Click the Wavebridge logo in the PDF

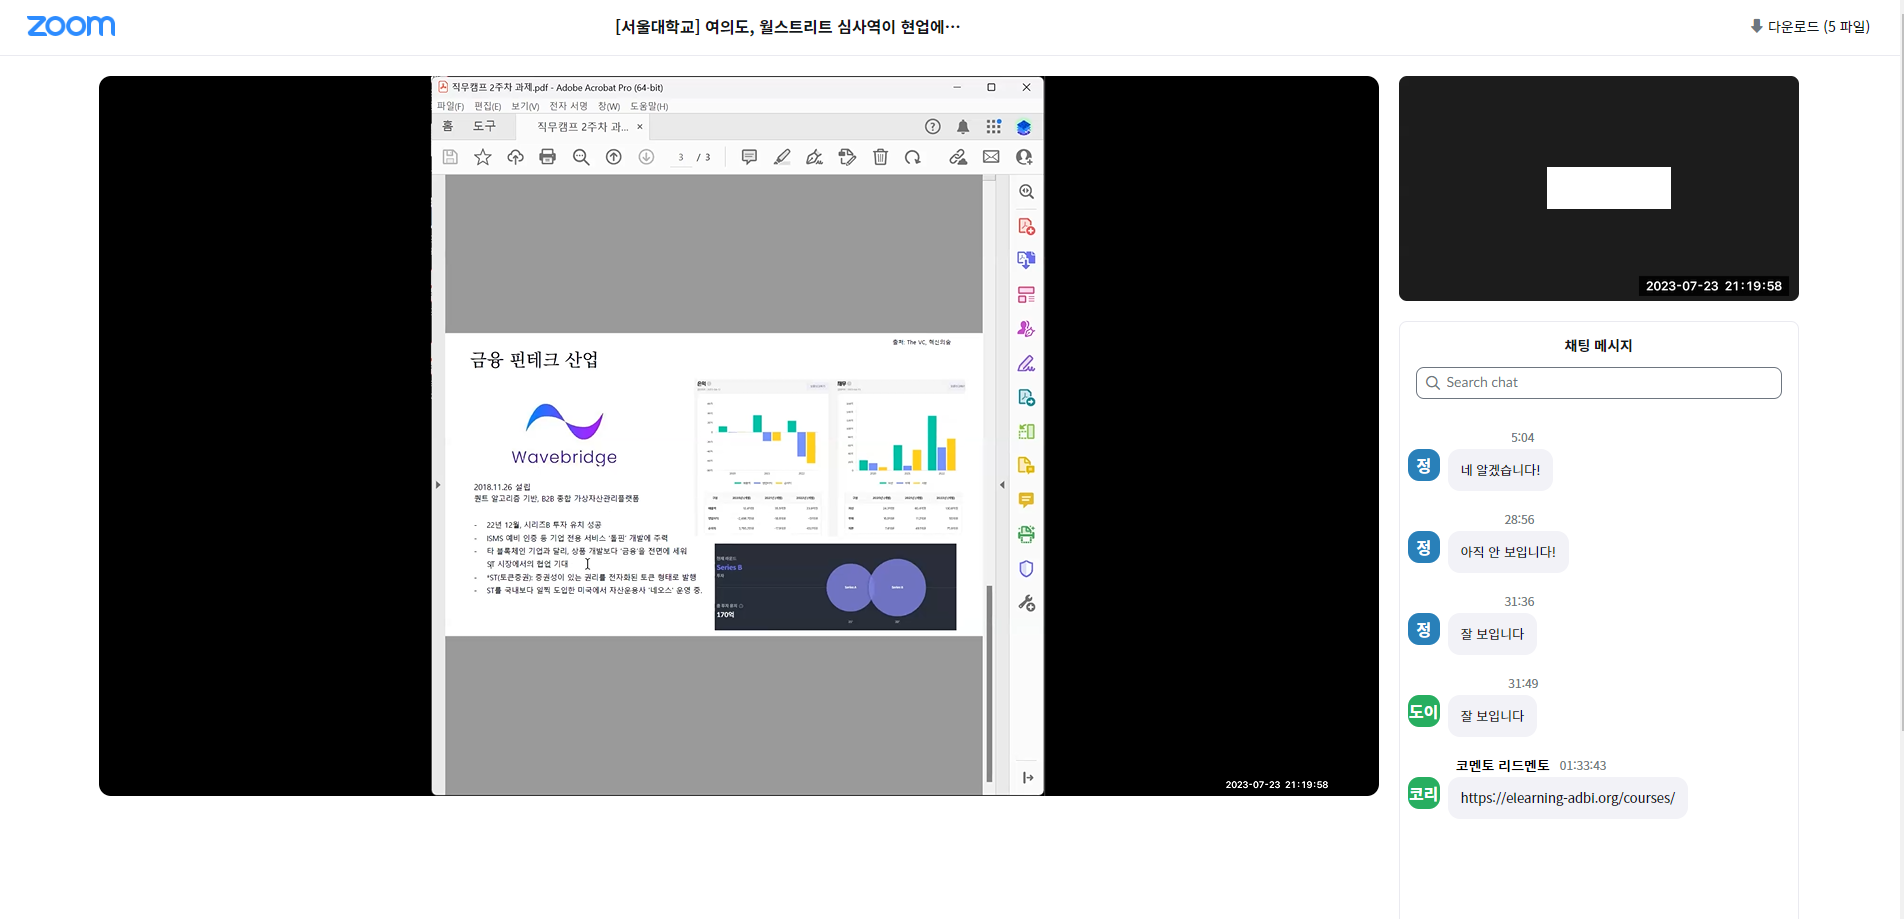[564, 434]
